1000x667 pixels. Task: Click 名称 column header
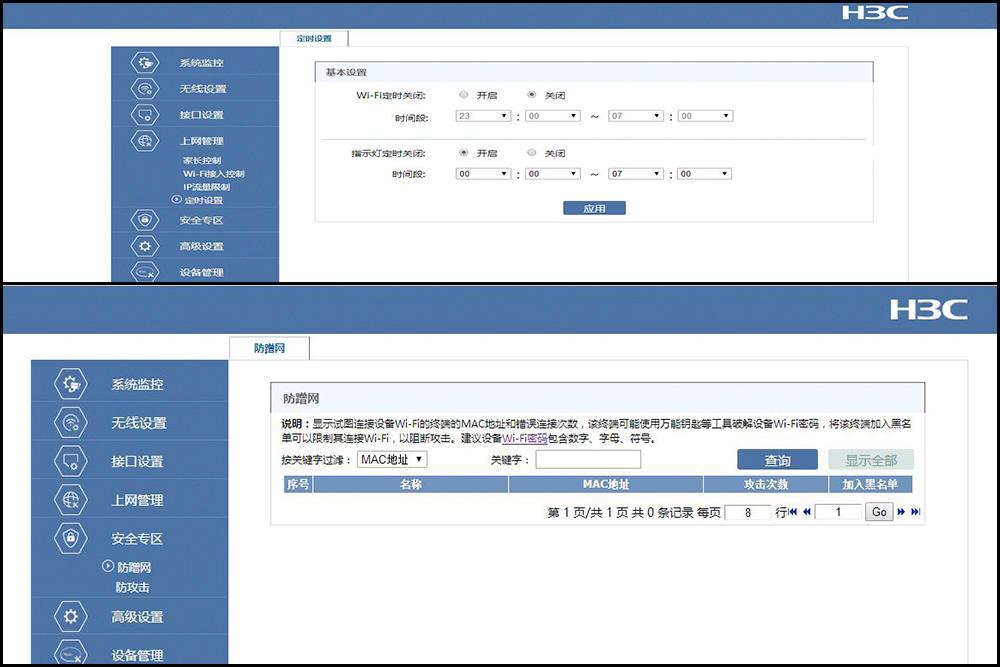click(x=411, y=485)
